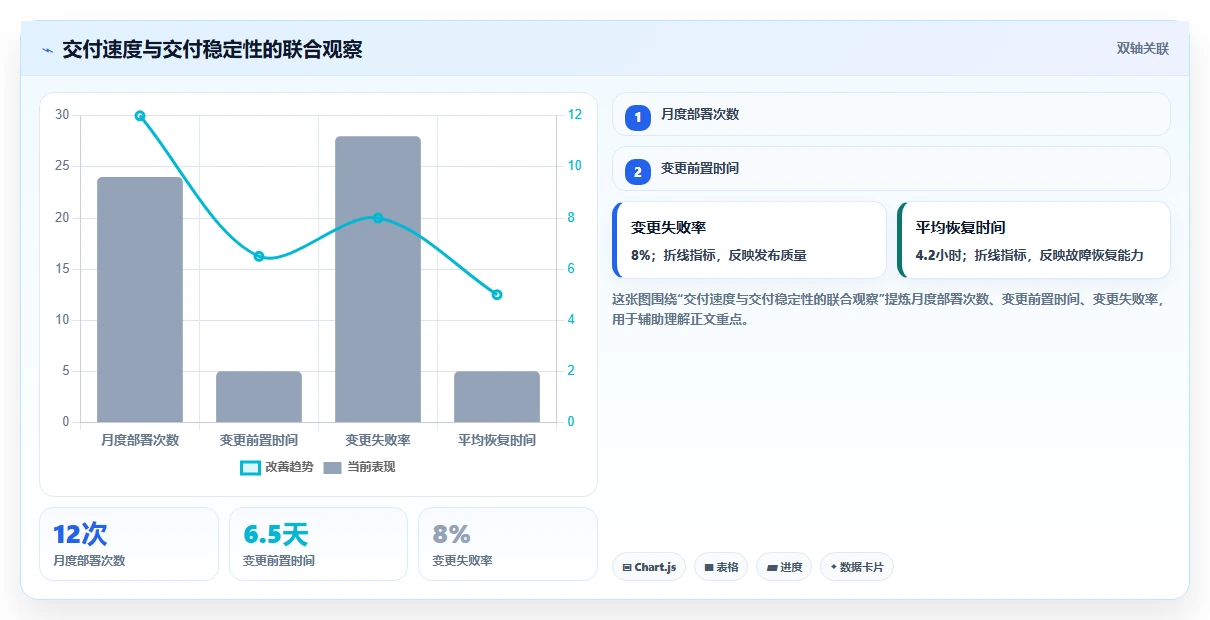Open the 变更失败率 detail card
This screenshot has height=620, width=1210.
pos(749,240)
